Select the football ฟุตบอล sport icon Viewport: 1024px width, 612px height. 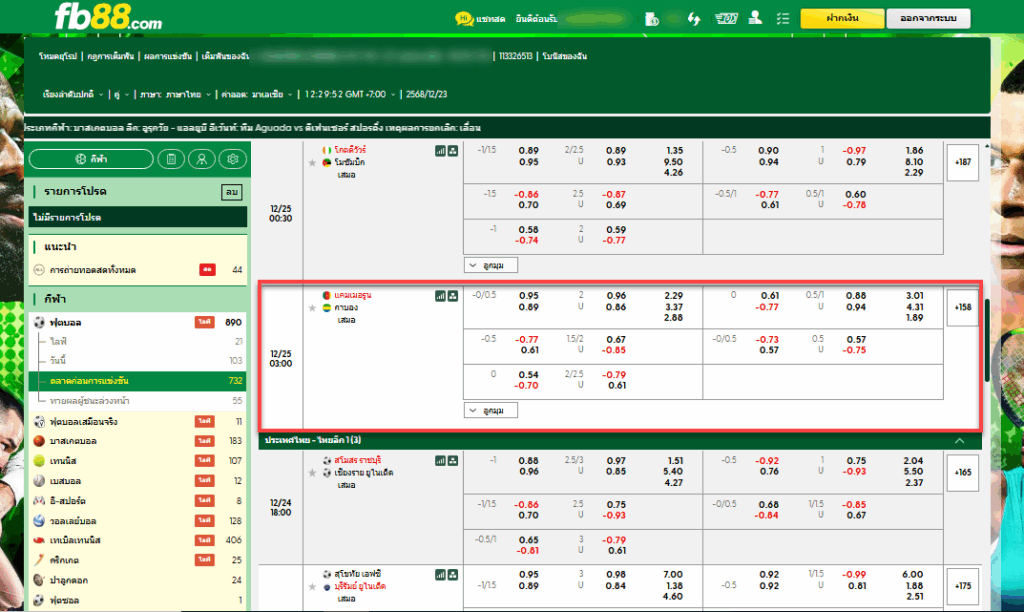coord(39,322)
